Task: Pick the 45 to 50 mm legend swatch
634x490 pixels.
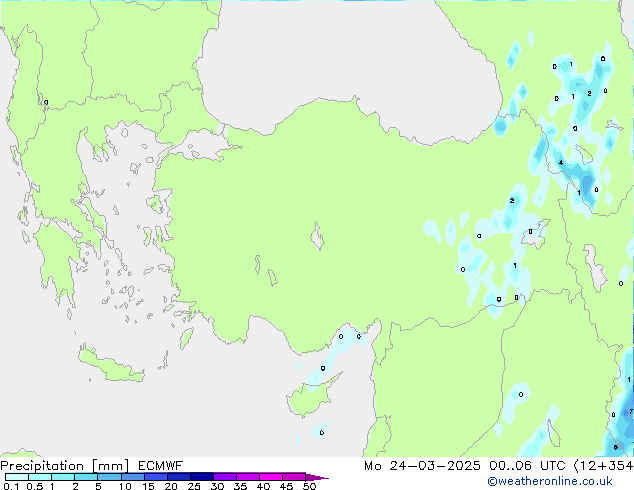Action: pos(294,477)
